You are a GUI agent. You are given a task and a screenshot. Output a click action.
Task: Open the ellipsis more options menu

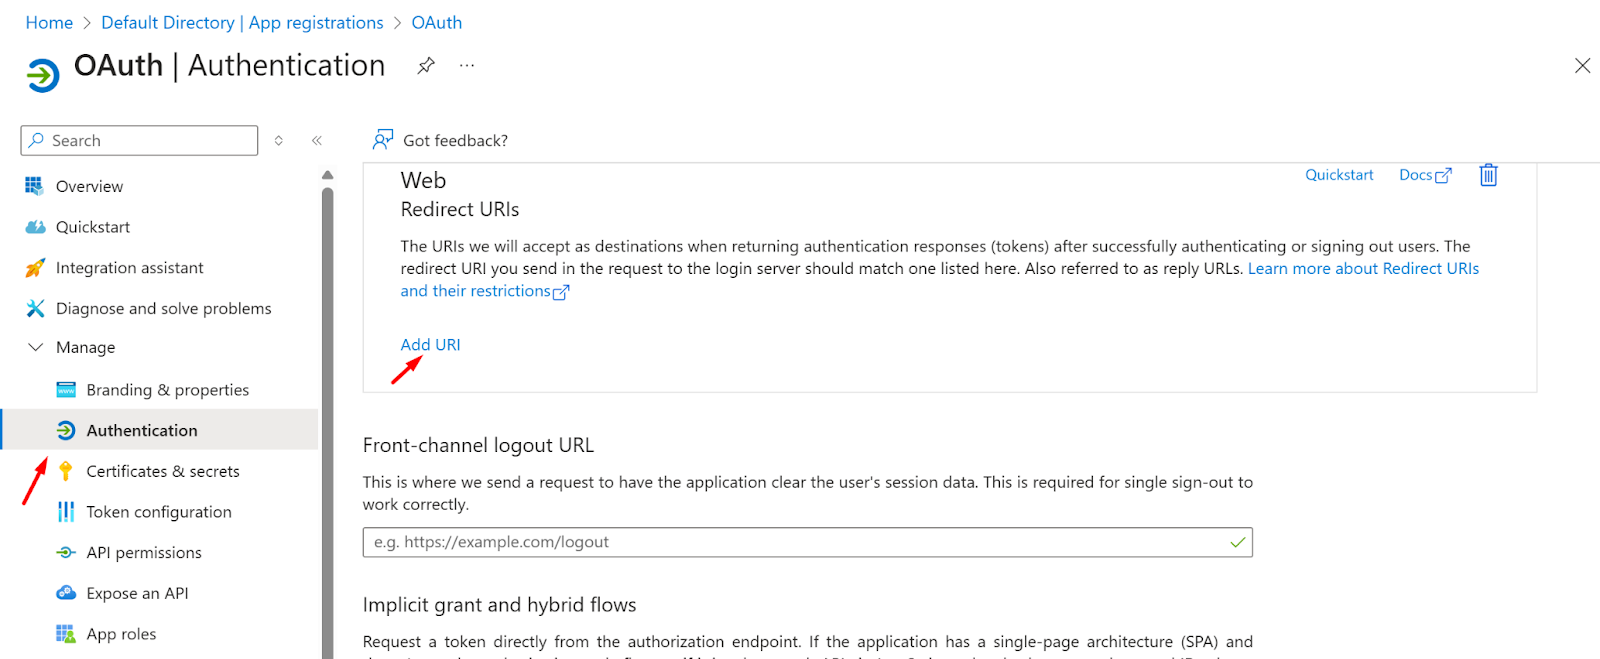tap(467, 66)
